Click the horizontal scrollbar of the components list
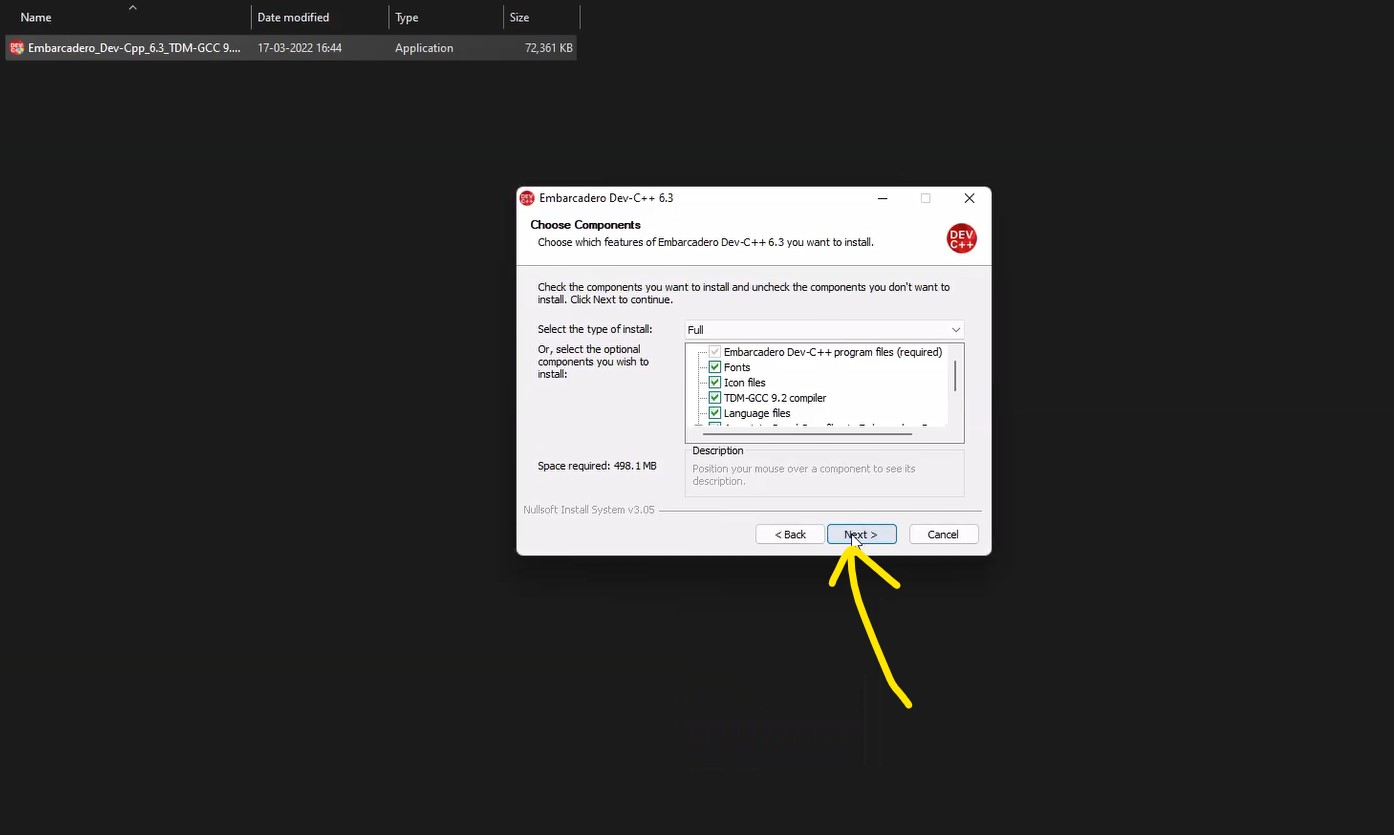Viewport: 1394px width, 835px height. 808,434
